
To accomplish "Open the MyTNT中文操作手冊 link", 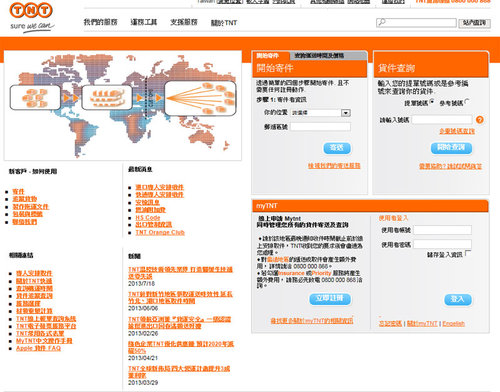I will click(x=44, y=341).
